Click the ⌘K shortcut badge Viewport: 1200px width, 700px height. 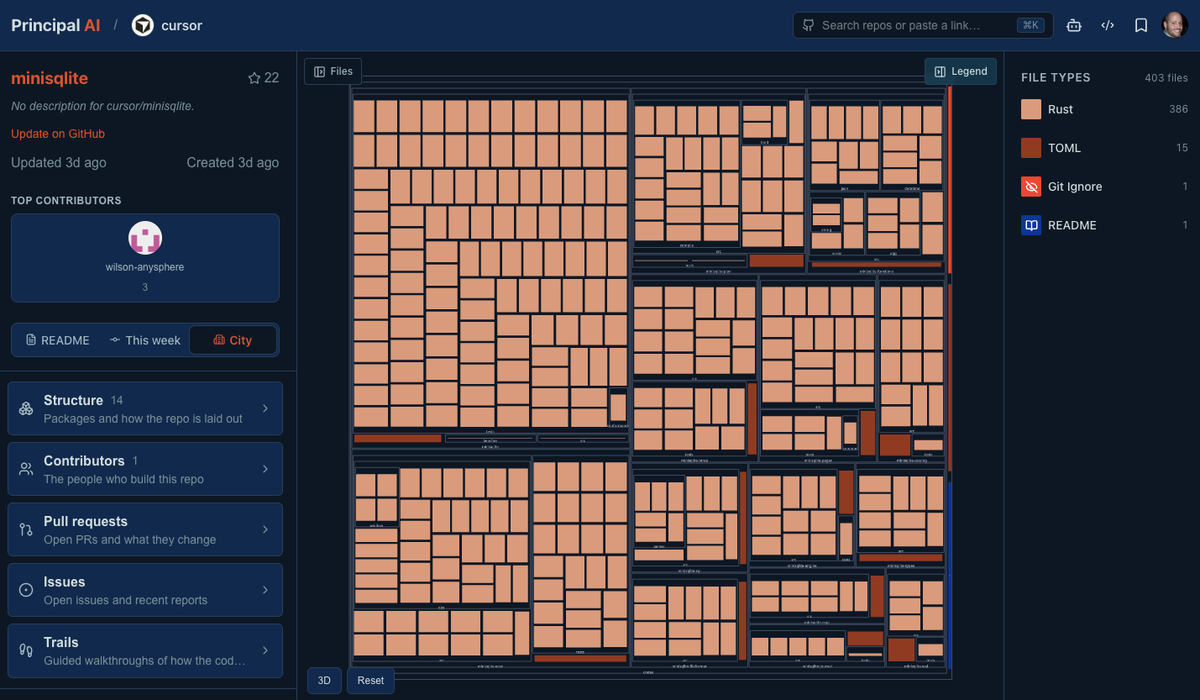pos(1030,25)
